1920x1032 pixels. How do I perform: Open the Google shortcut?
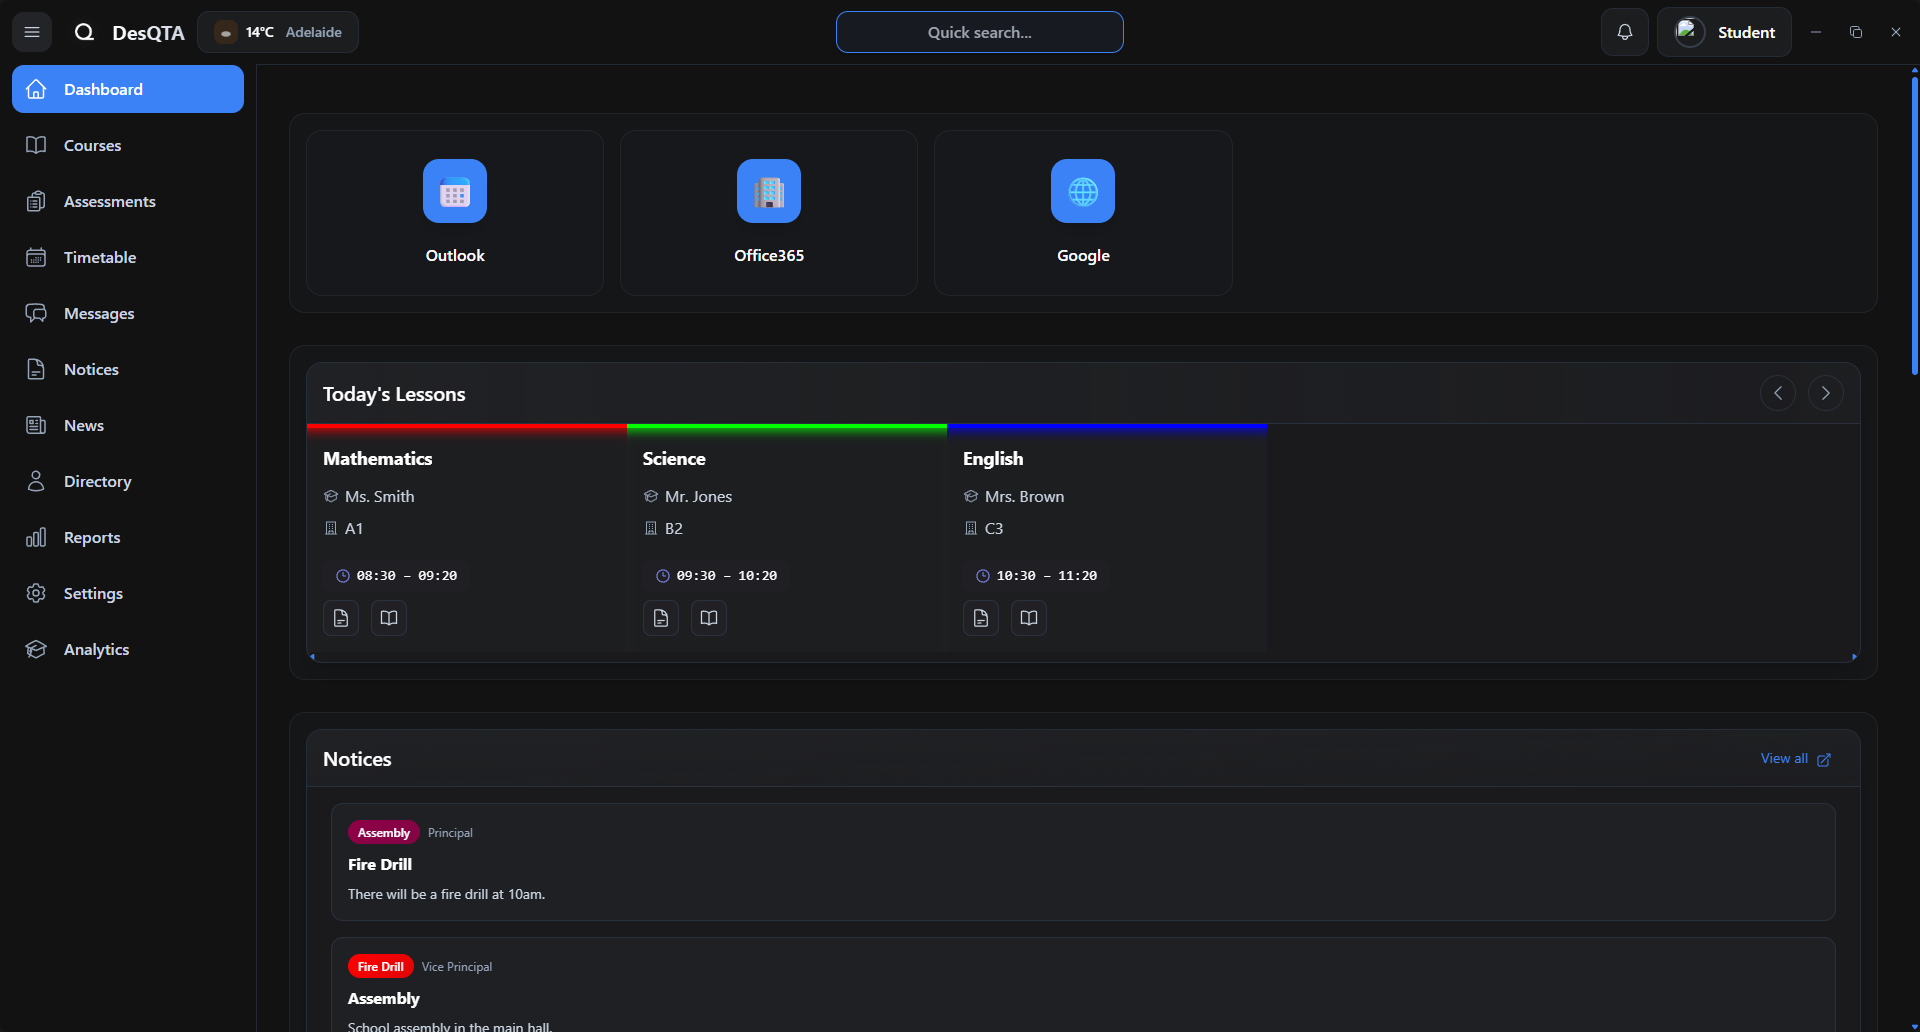click(x=1083, y=212)
